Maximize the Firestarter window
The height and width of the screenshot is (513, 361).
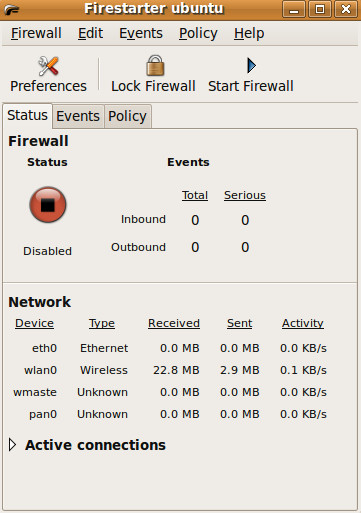point(320,9)
